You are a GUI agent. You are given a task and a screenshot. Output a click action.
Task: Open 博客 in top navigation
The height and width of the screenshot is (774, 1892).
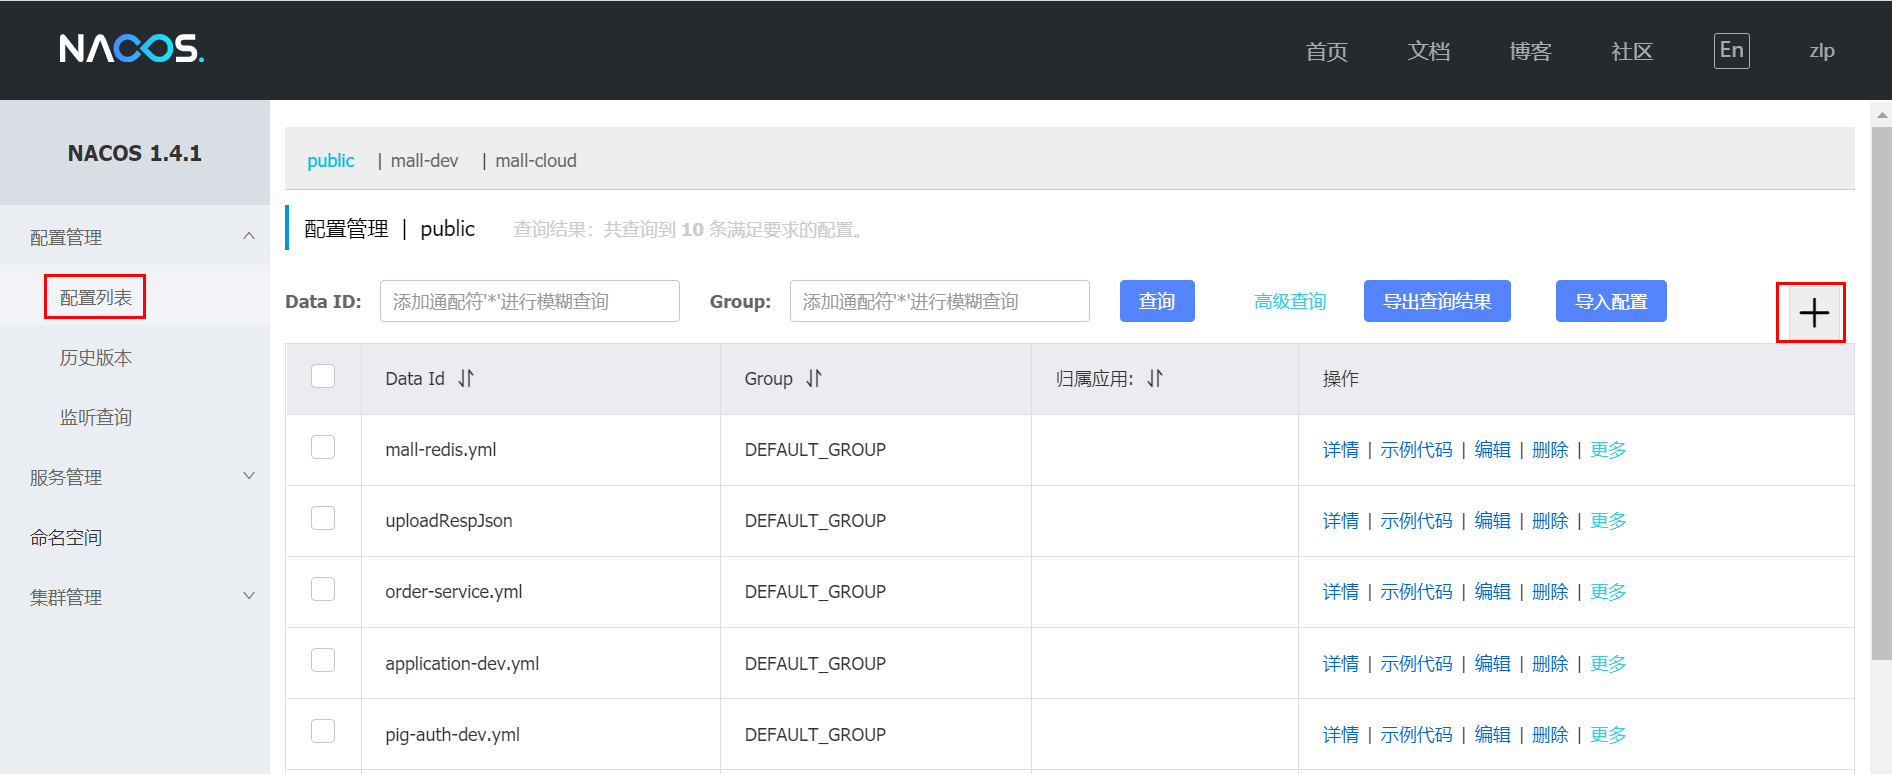(x=1530, y=51)
